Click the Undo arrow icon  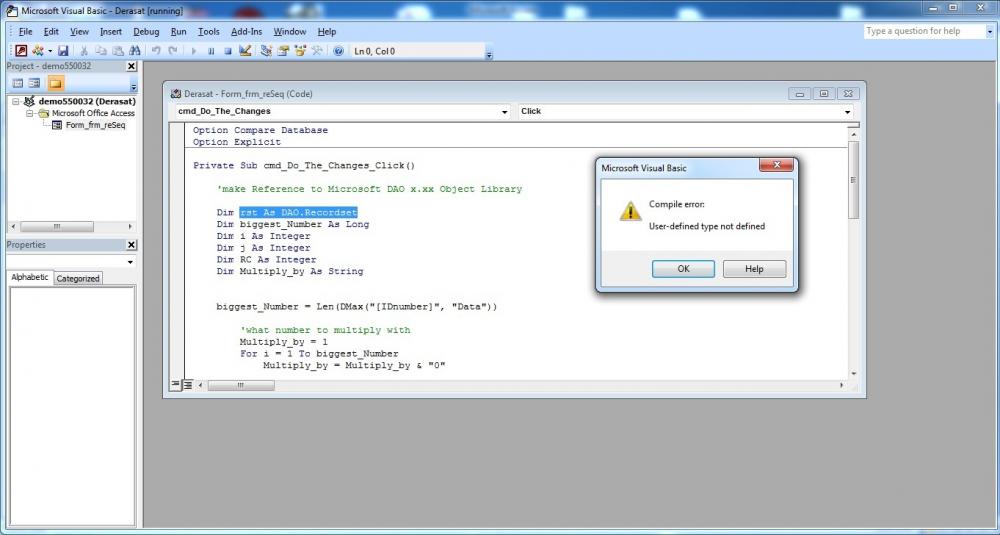pyautogui.click(x=156, y=51)
